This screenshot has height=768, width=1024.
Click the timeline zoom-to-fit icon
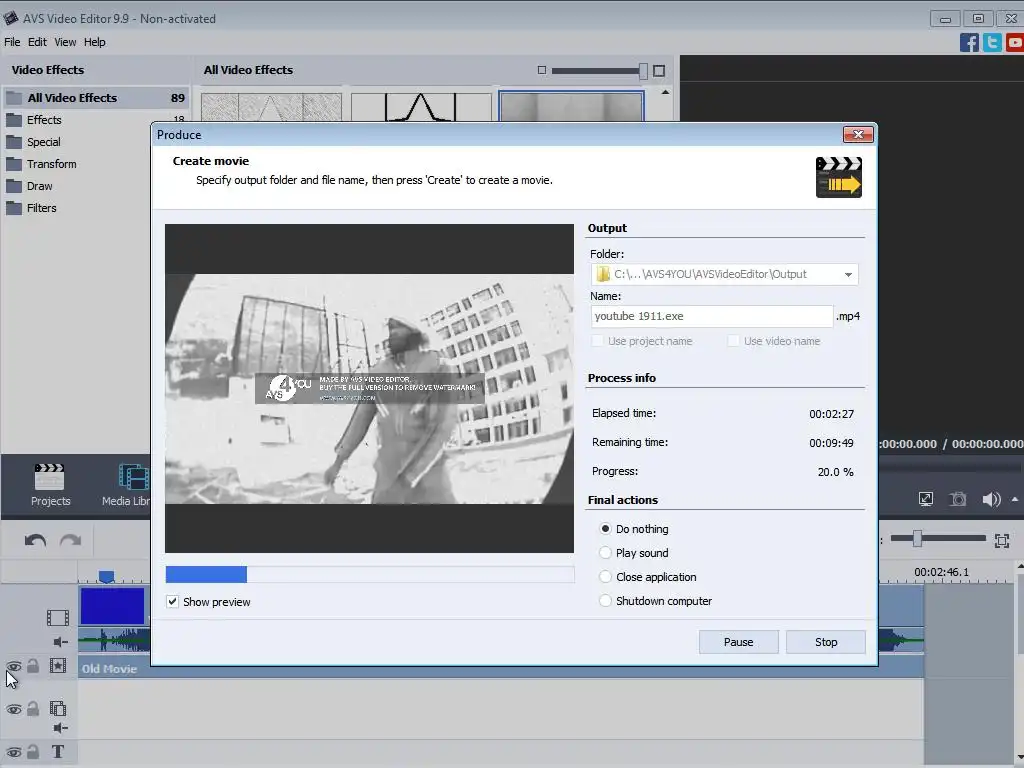[x=1002, y=541]
